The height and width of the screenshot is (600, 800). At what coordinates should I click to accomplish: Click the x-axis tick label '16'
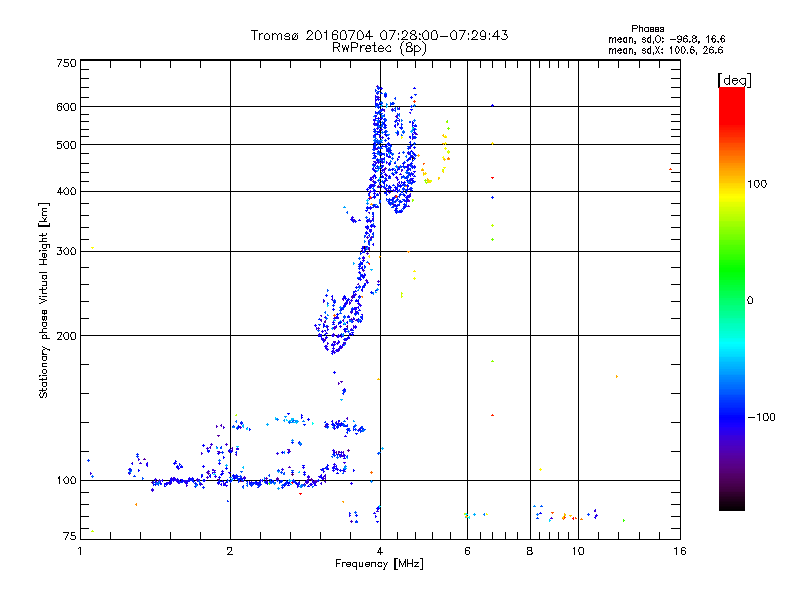point(680,551)
